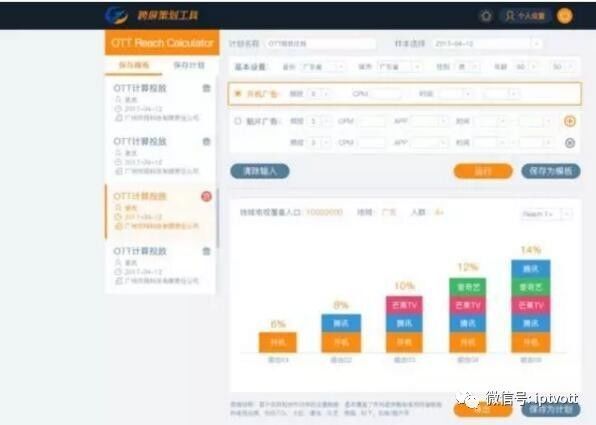Open the 省份 province dropdown
Screen dimensions: 596x425
click(323, 67)
